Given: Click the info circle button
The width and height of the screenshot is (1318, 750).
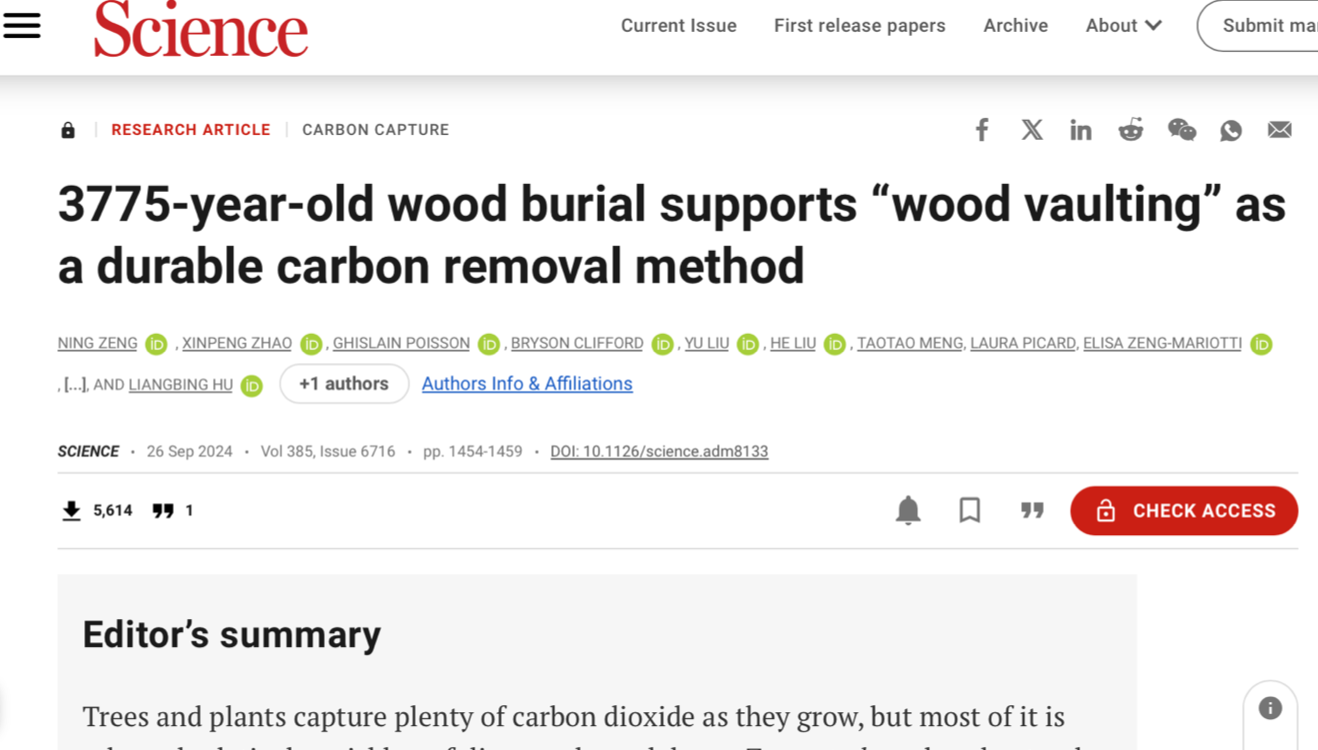Looking at the screenshot, I should tap(1270, 709).
